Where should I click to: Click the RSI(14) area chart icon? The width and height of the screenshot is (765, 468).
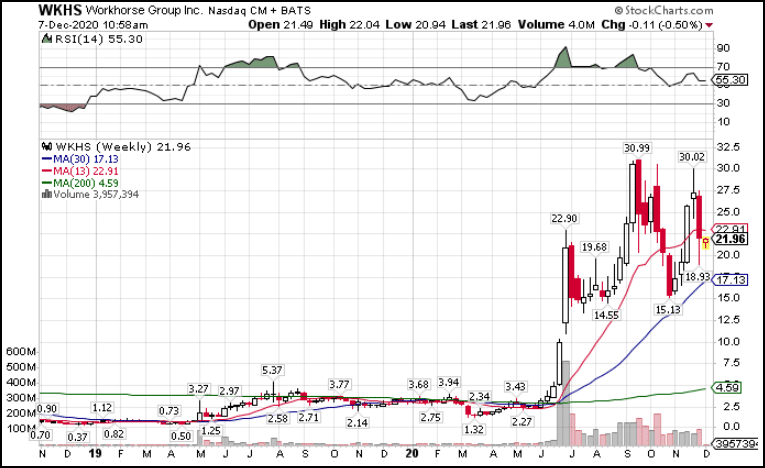pos(47,39)
